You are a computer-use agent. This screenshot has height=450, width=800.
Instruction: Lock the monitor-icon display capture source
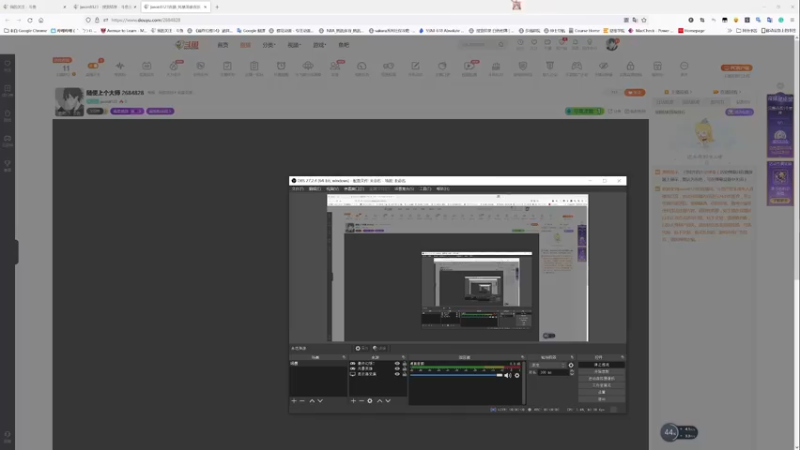tap(405, 374)
